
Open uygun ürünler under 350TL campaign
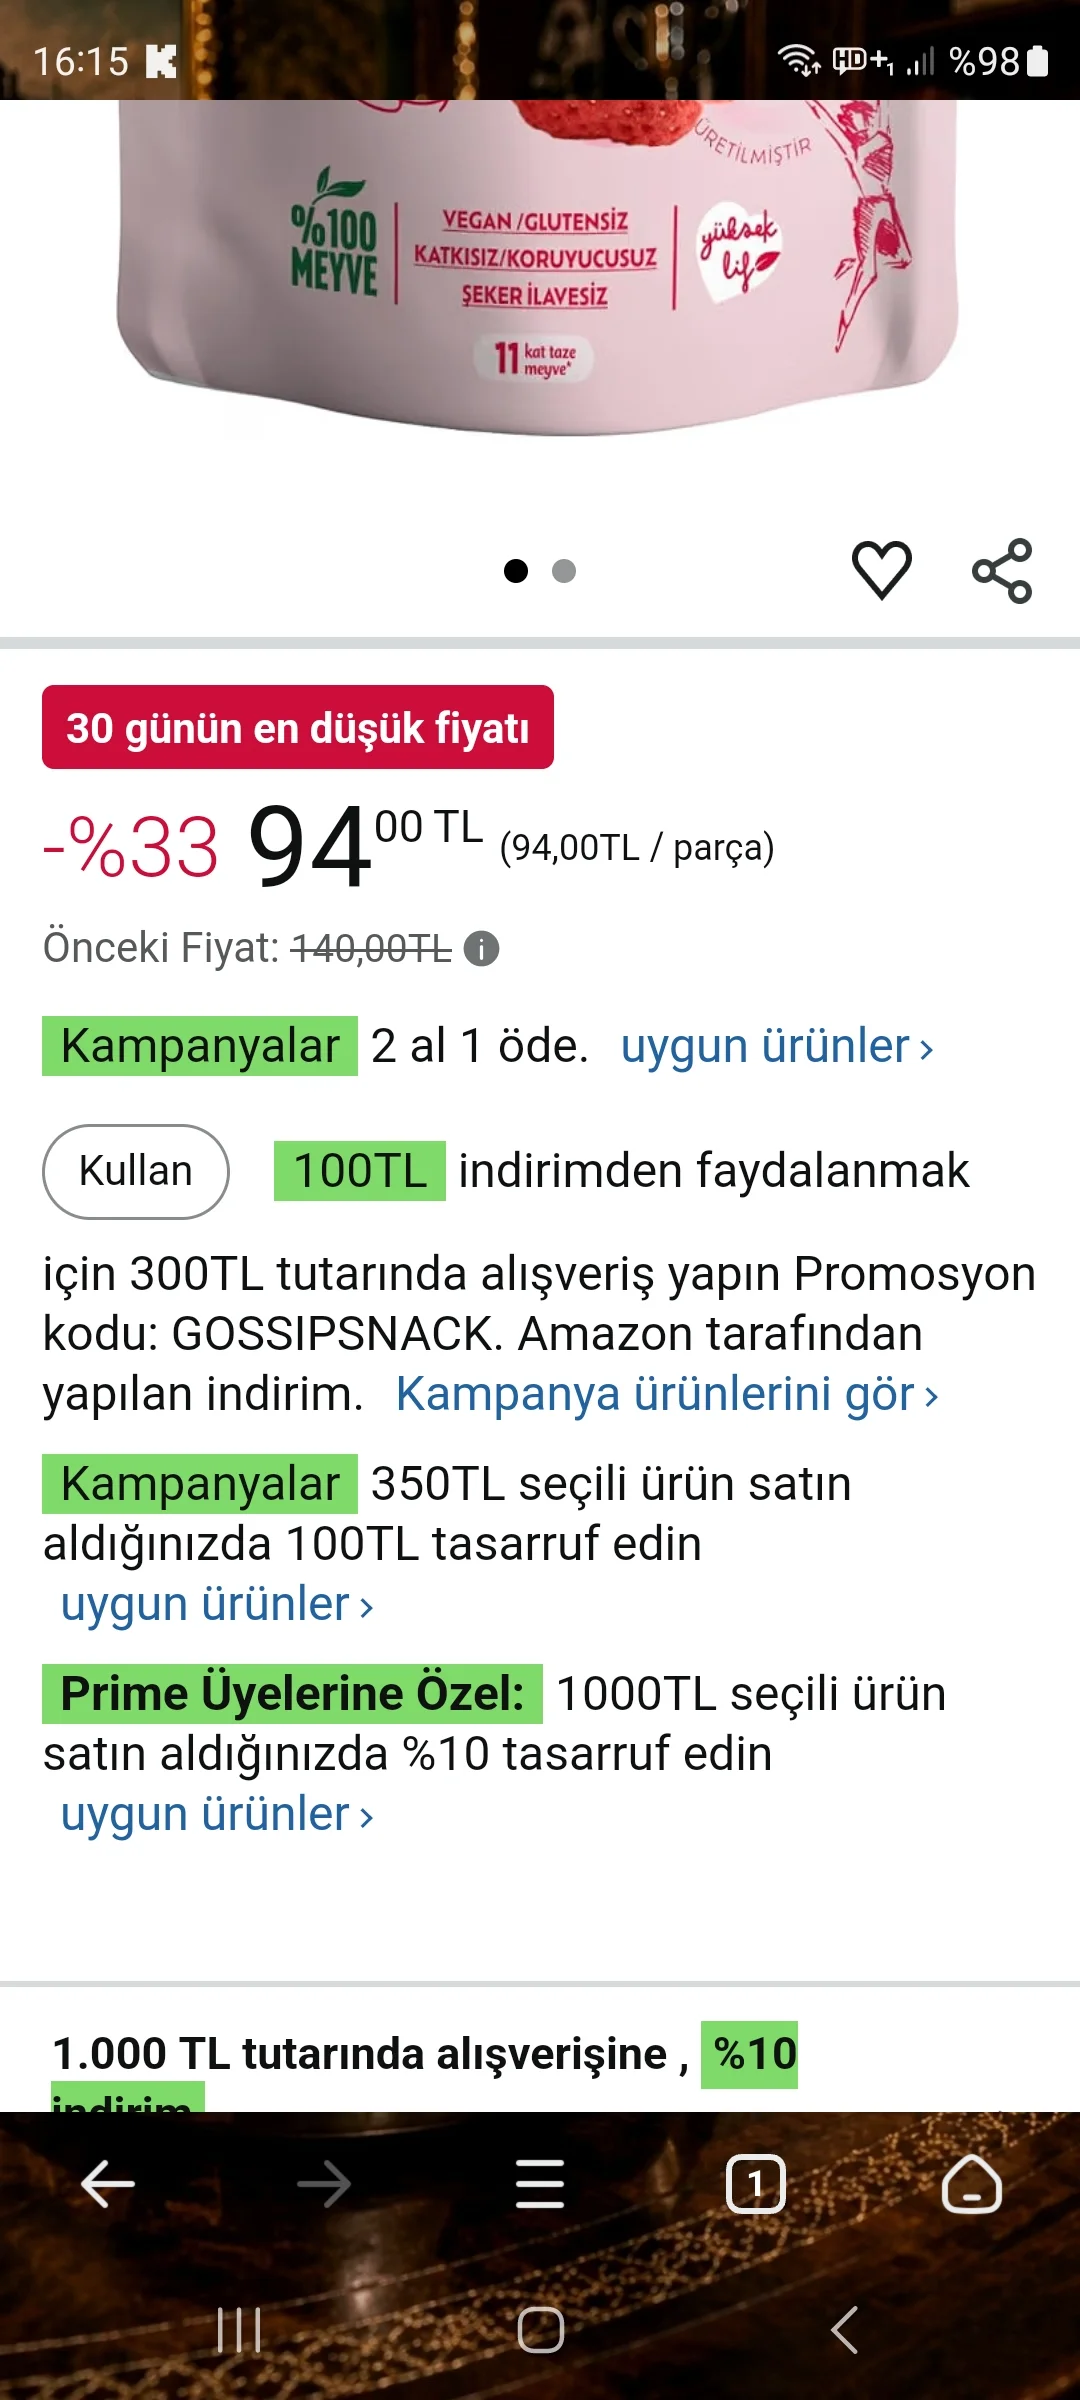click(x=217, y=1604)
